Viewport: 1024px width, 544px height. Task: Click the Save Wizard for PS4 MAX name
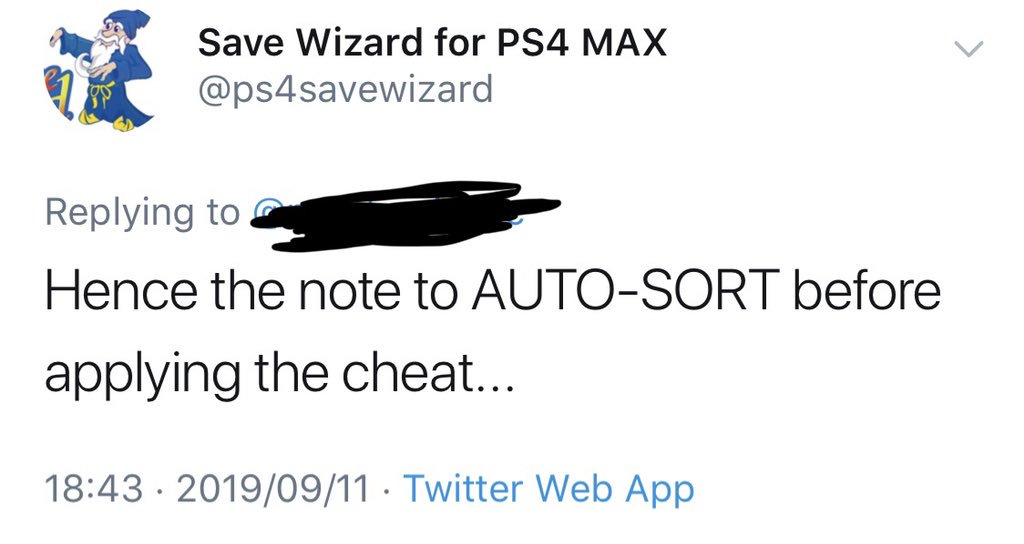click(432, 43)
